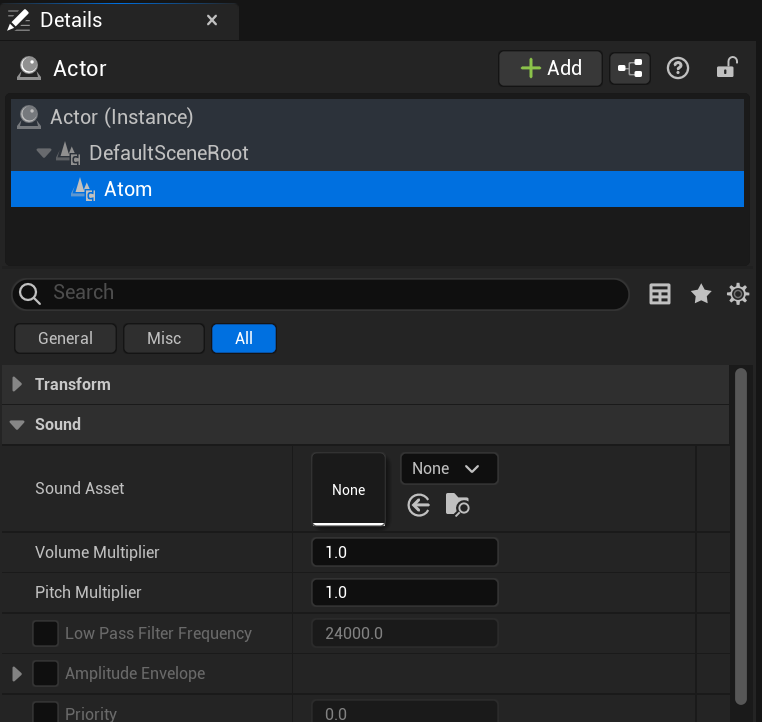The height and width of the screenshot is (722, 762).
Task: Toggle the Details panel lock icon
Action: (x=727, y=68)
